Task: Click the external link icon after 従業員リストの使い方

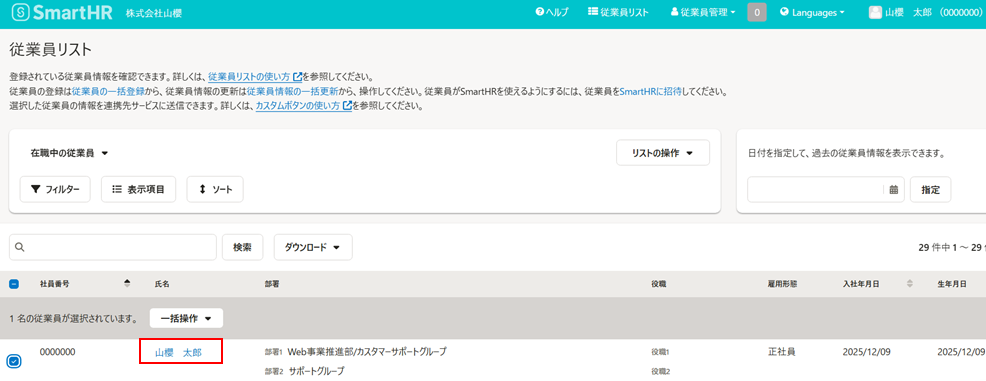Action: tap(297, 77)
